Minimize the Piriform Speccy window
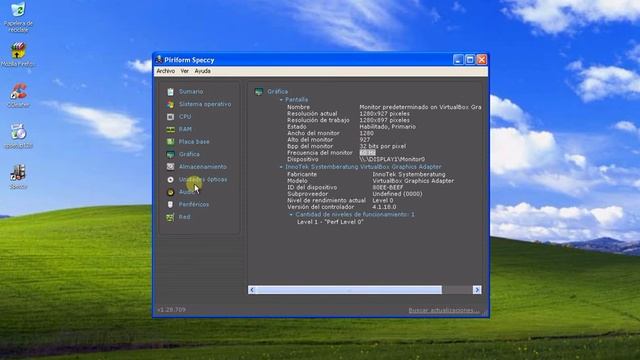The width and height of the screenshot is (640, 360). (x=458, y=60)
